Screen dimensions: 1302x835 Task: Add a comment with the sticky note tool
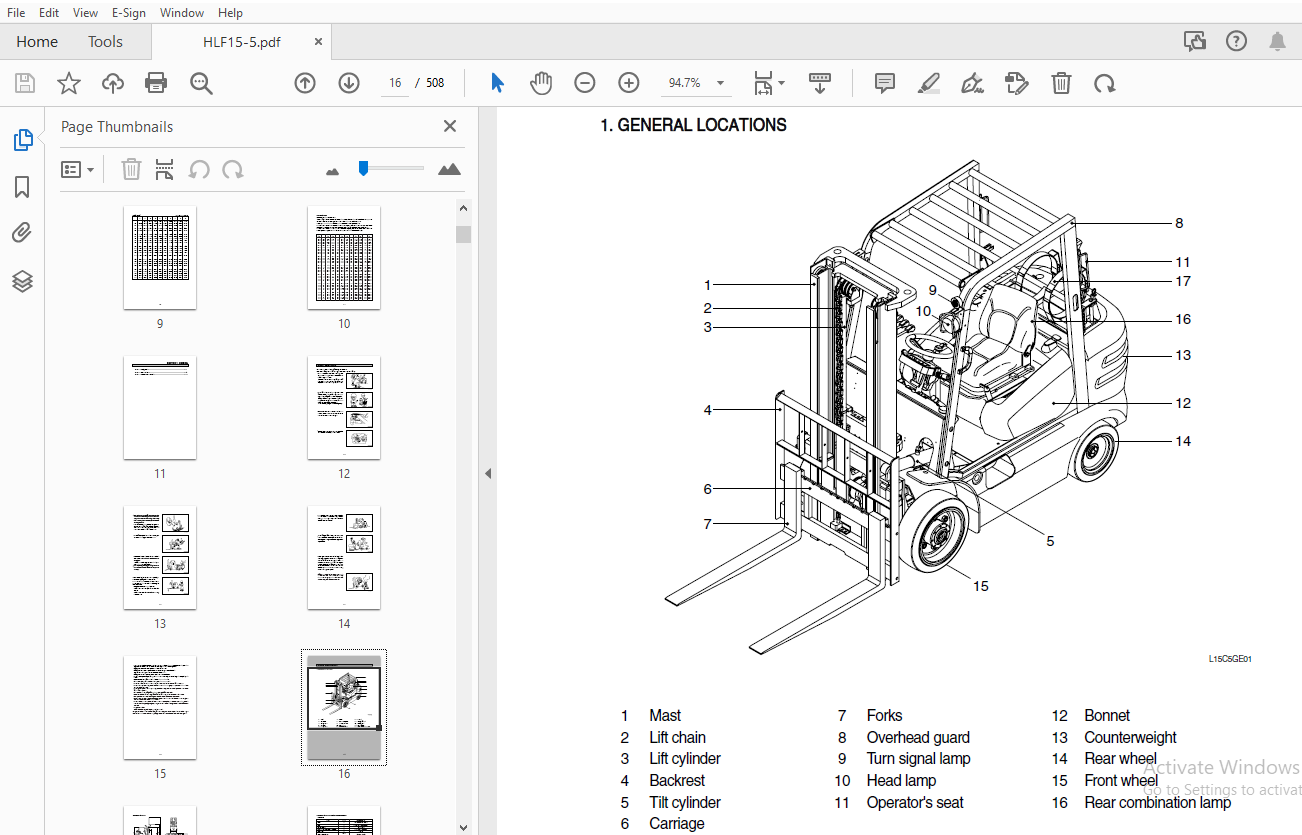(x=885, y=83)
